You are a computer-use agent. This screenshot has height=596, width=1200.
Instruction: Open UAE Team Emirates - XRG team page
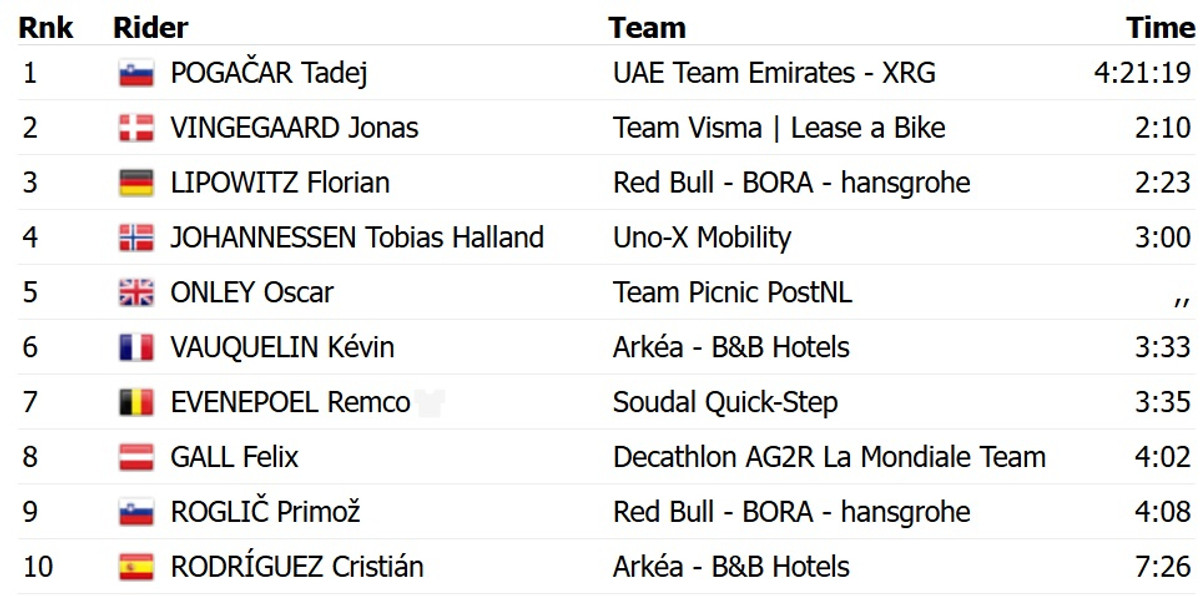tap(774, 73)
